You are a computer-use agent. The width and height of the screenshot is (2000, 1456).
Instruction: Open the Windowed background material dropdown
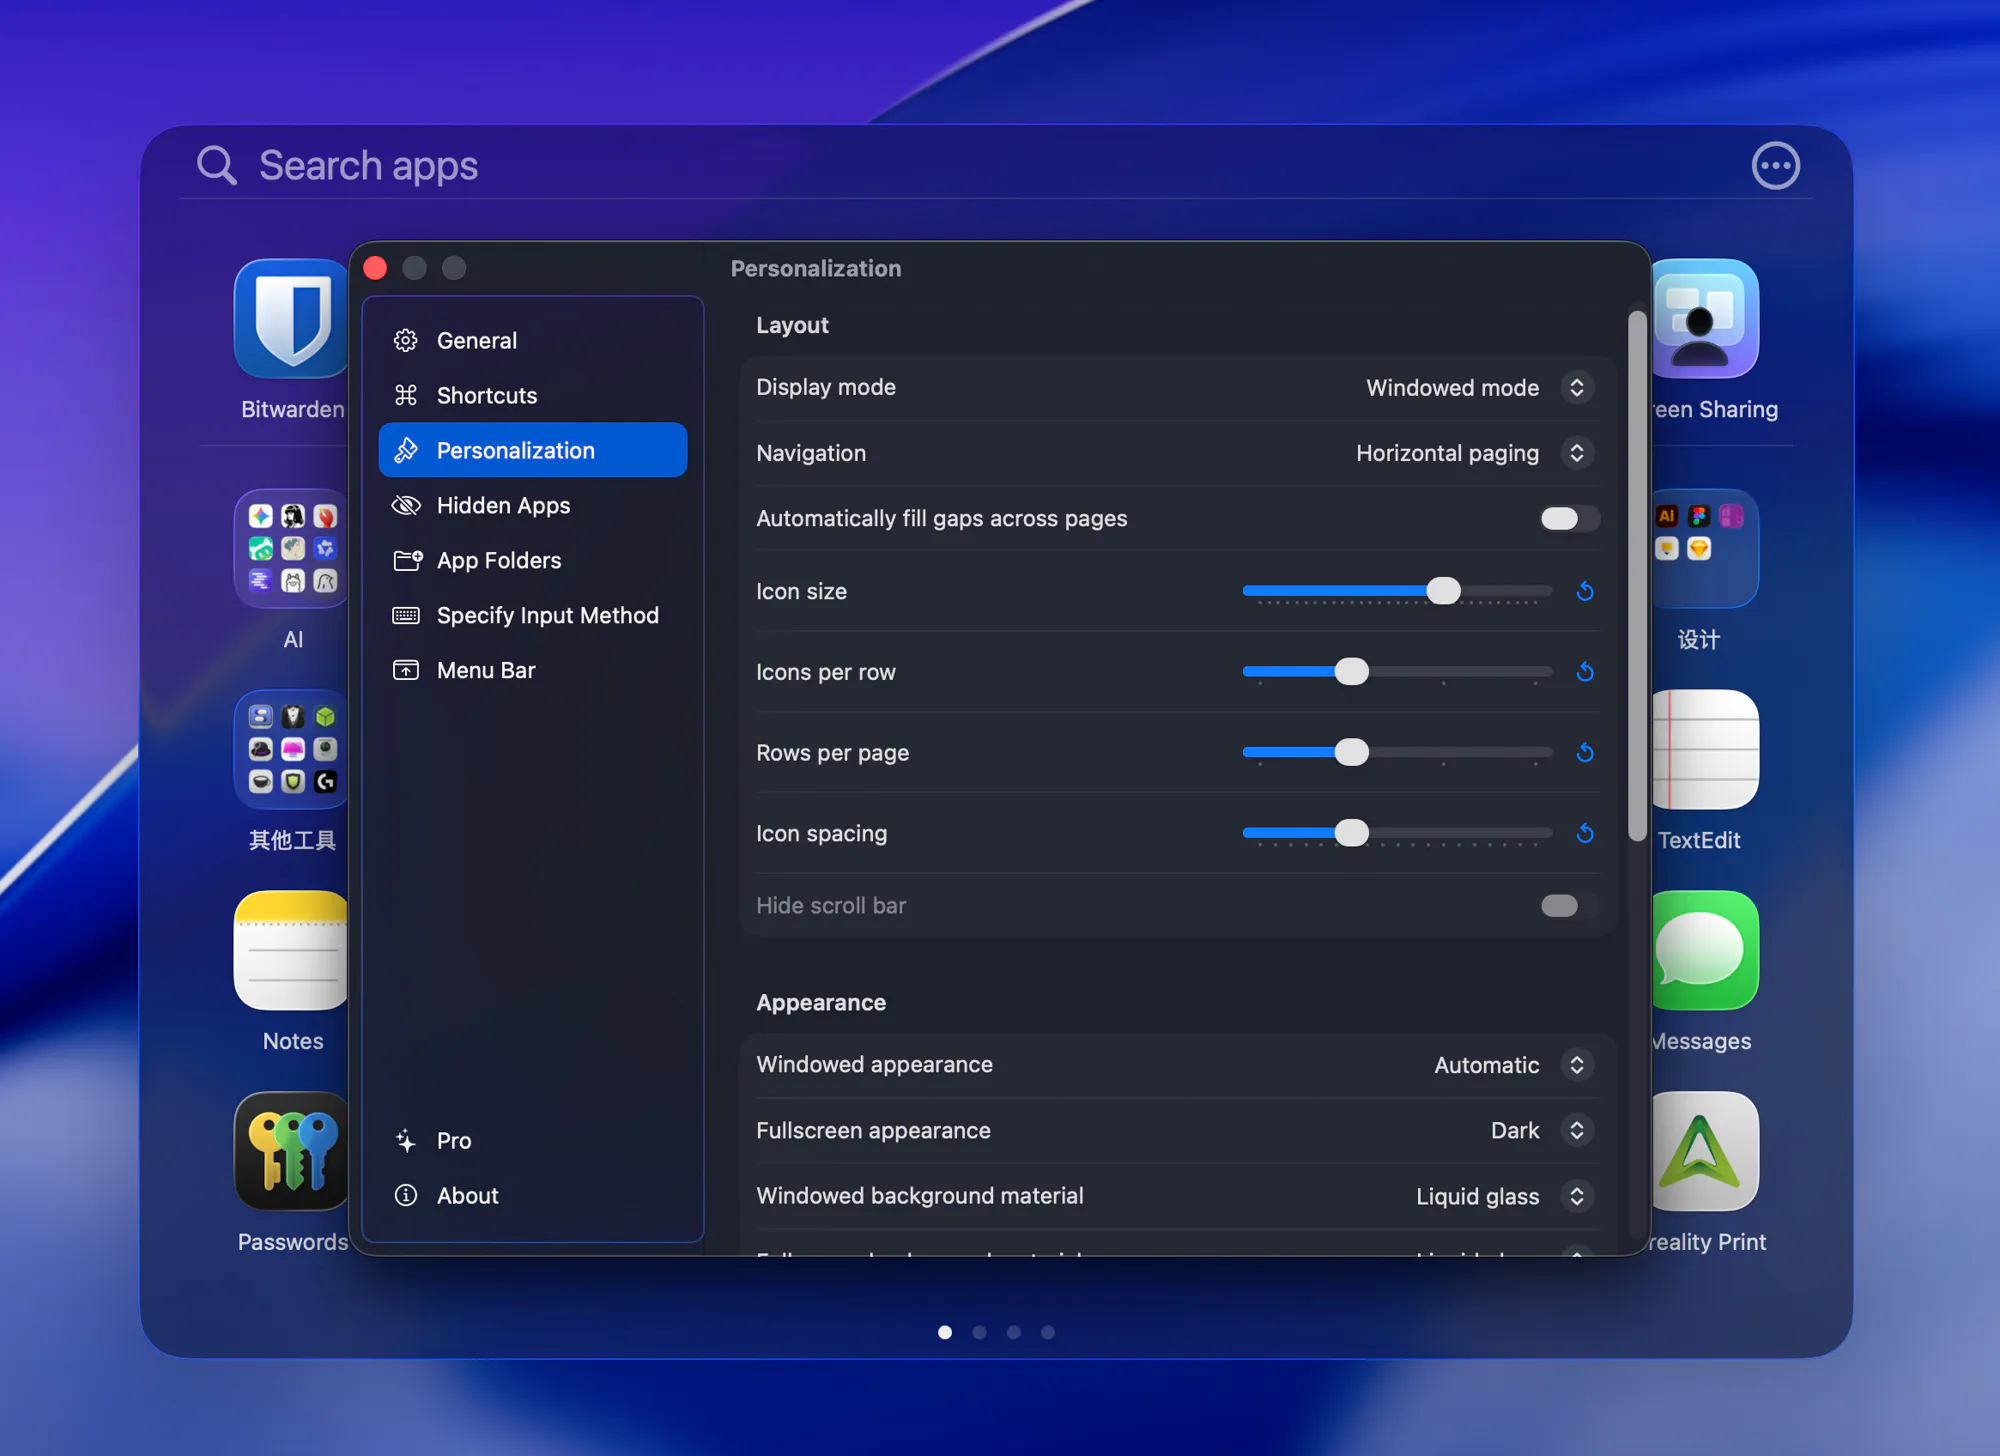point(1576,1196)
